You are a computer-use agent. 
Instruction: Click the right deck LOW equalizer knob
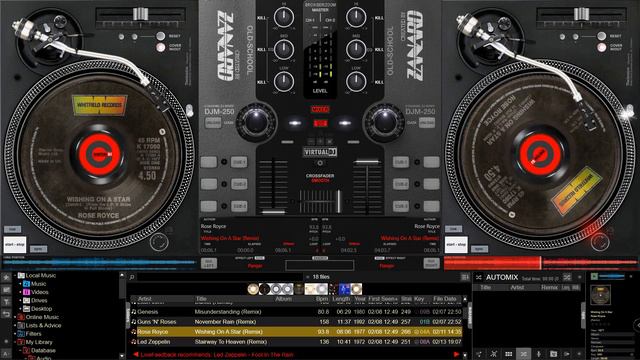(356, 82)
